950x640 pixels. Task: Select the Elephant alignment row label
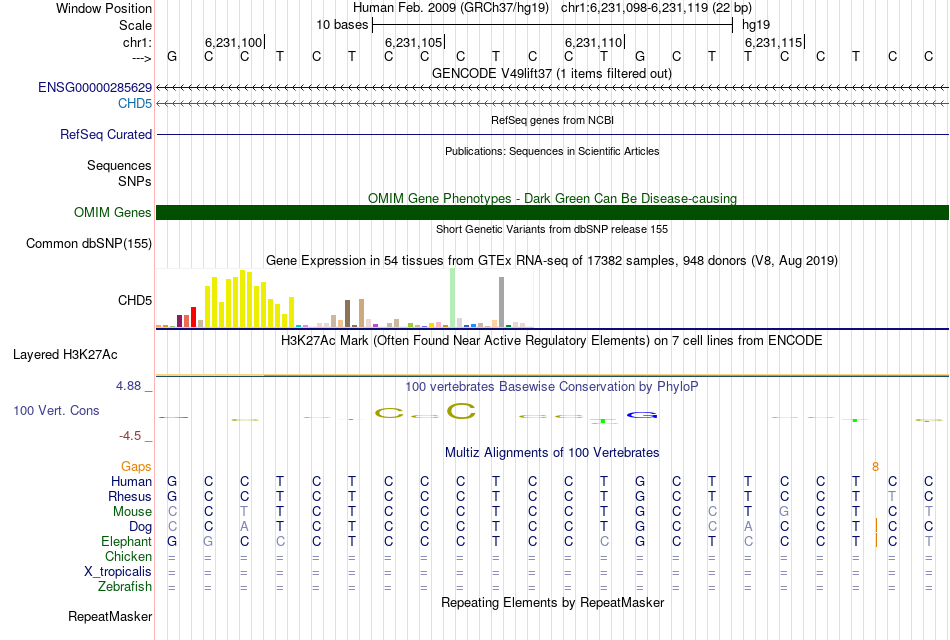[126, 542]
